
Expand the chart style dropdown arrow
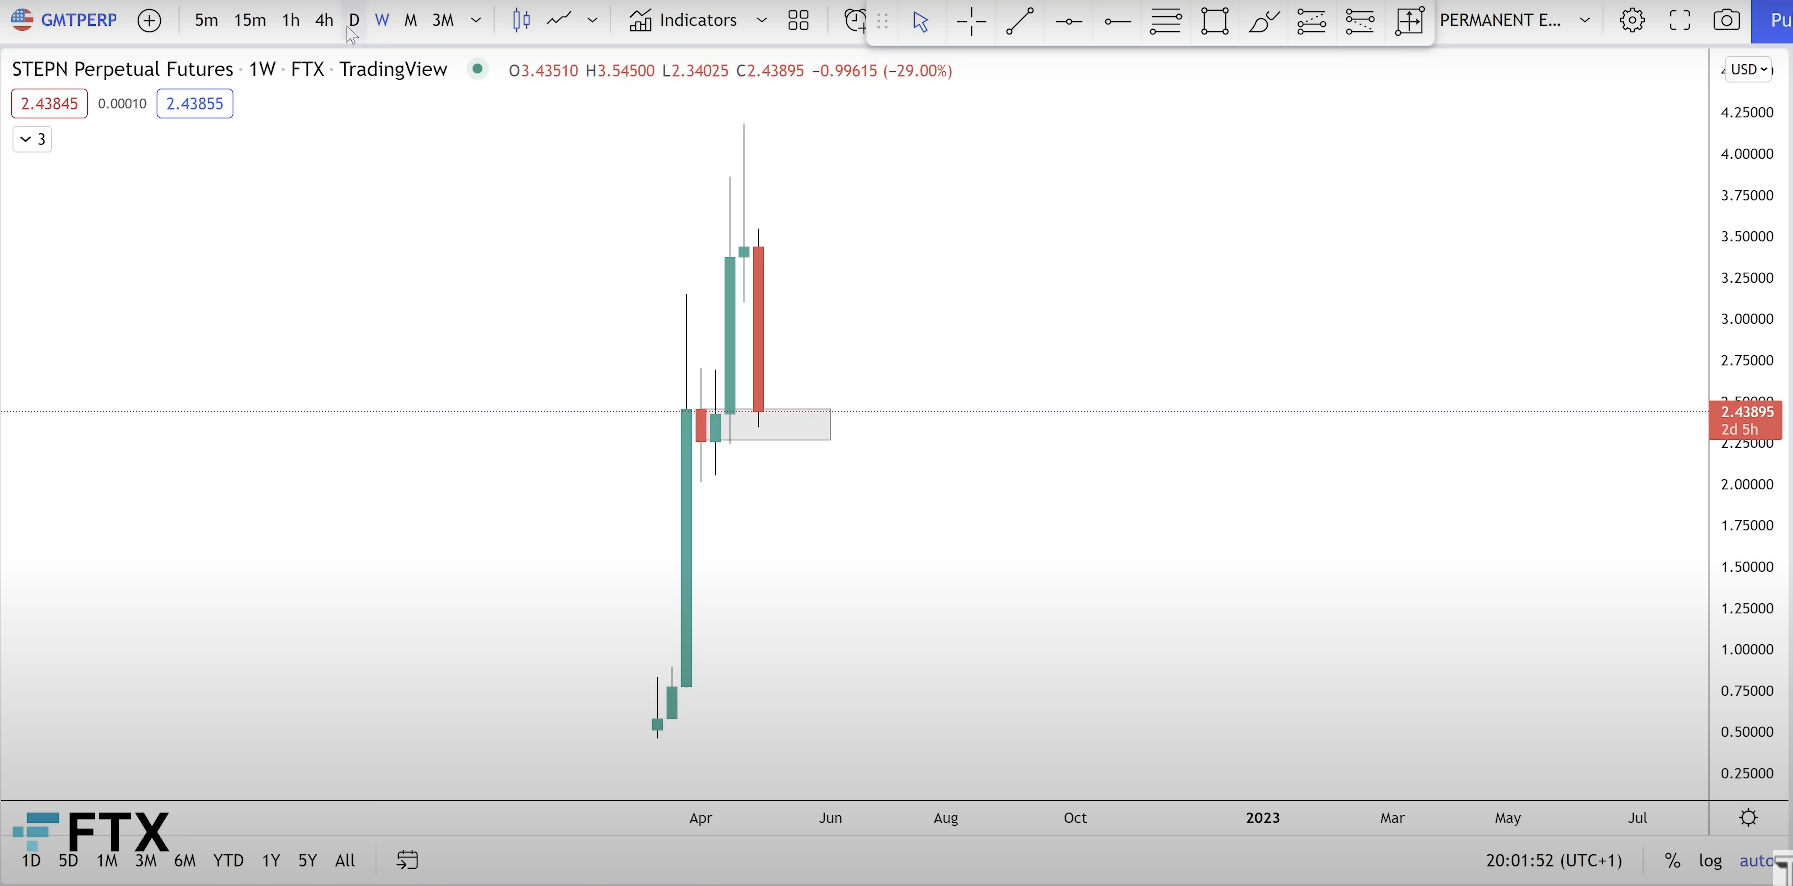click(x=592, y=20)
